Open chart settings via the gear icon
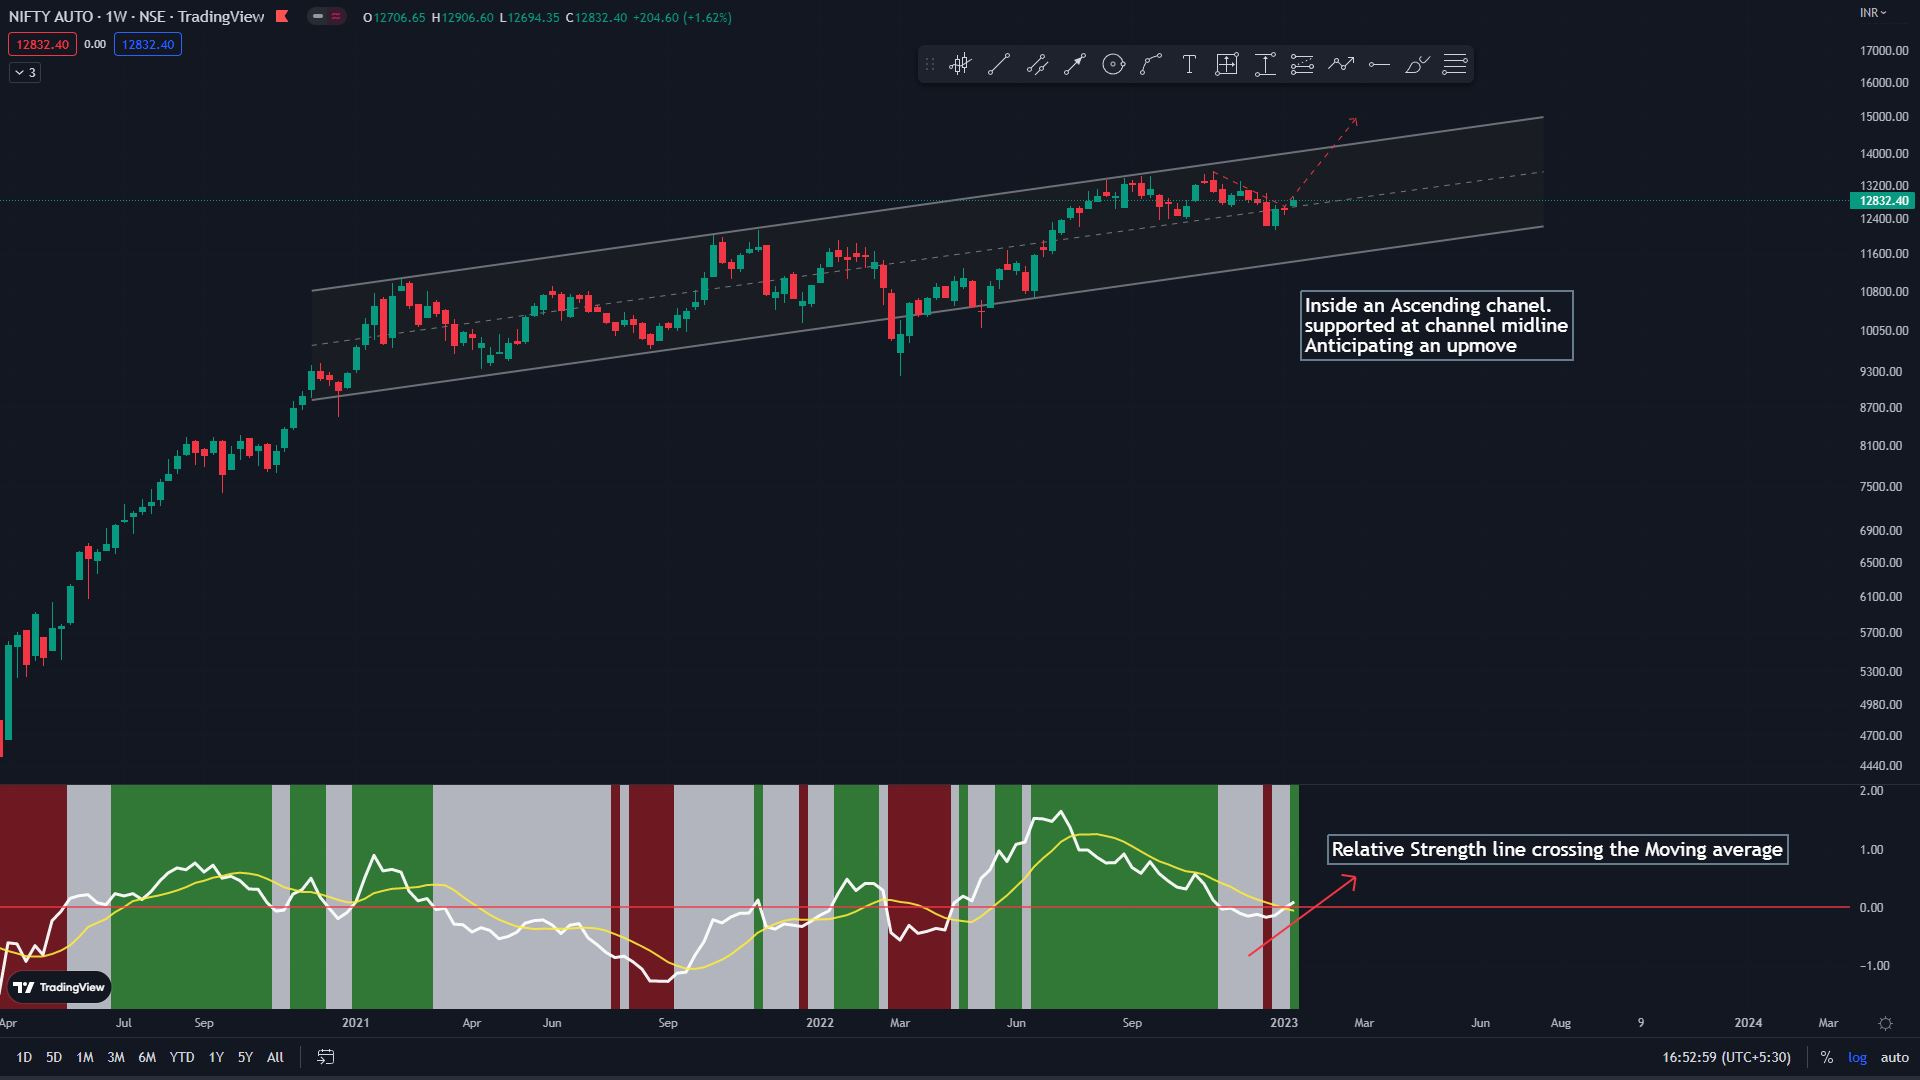The image size is (1920, 1080). point(1886,1023)
